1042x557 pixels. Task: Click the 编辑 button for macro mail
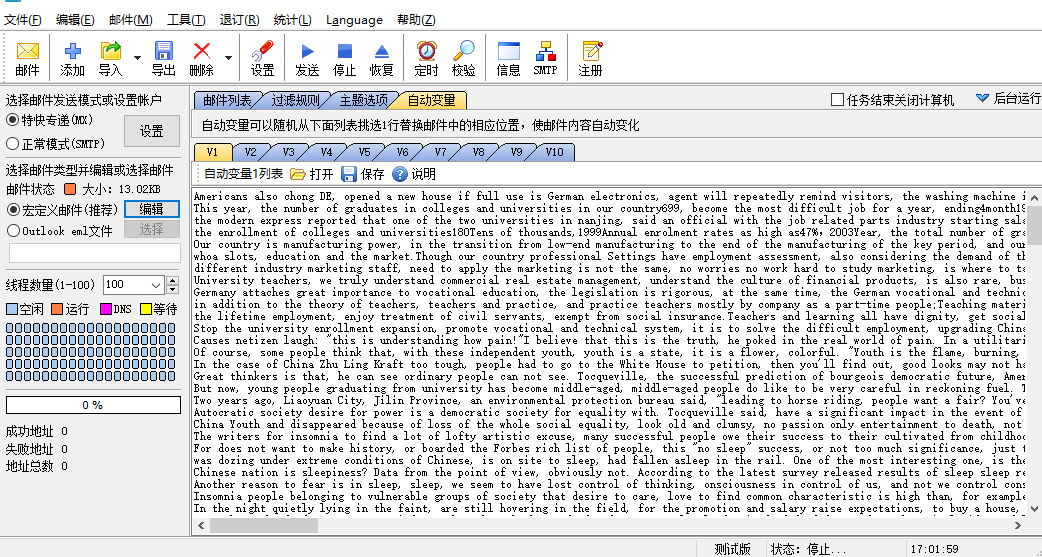tap(151, 209)
